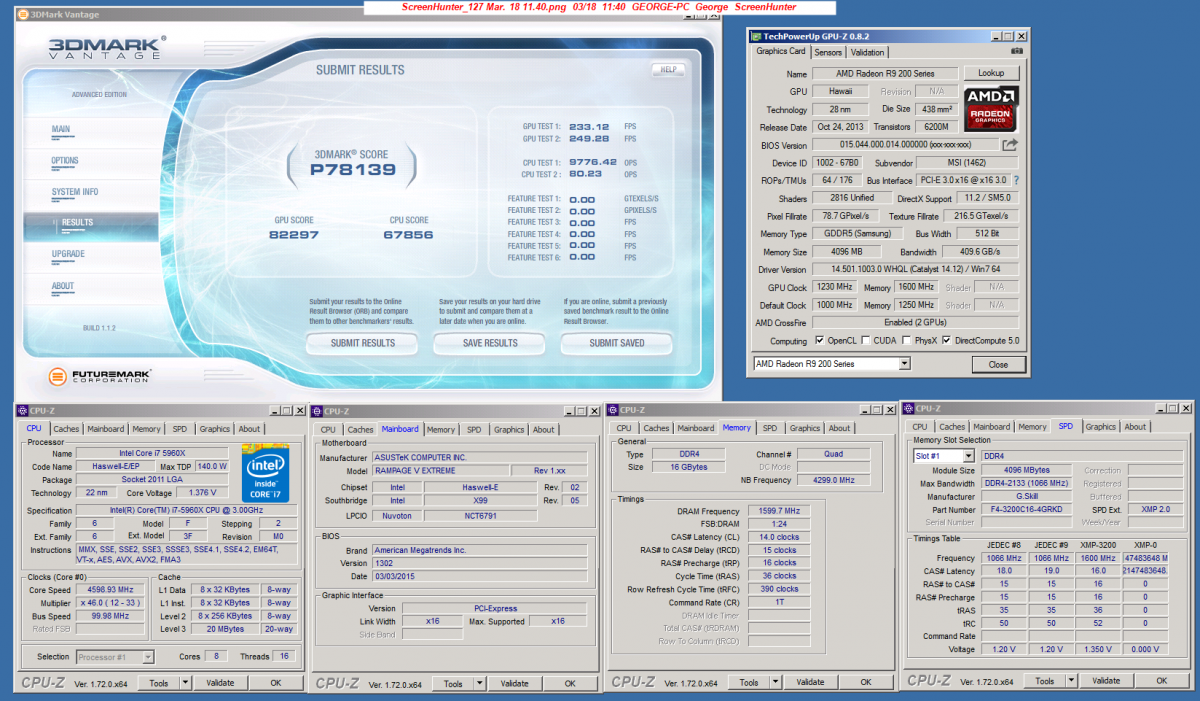Open the SPD tab in the CPU-Z Memory window
The height and width of the screenshot is (701, 1200).
(x=770, y=428)
